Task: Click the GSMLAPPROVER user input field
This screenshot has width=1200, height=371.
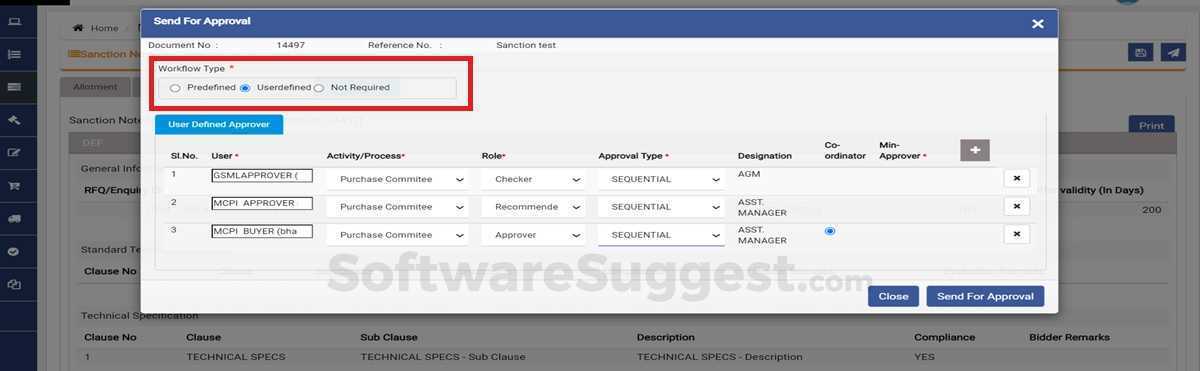Action: [x=262, y=176]
